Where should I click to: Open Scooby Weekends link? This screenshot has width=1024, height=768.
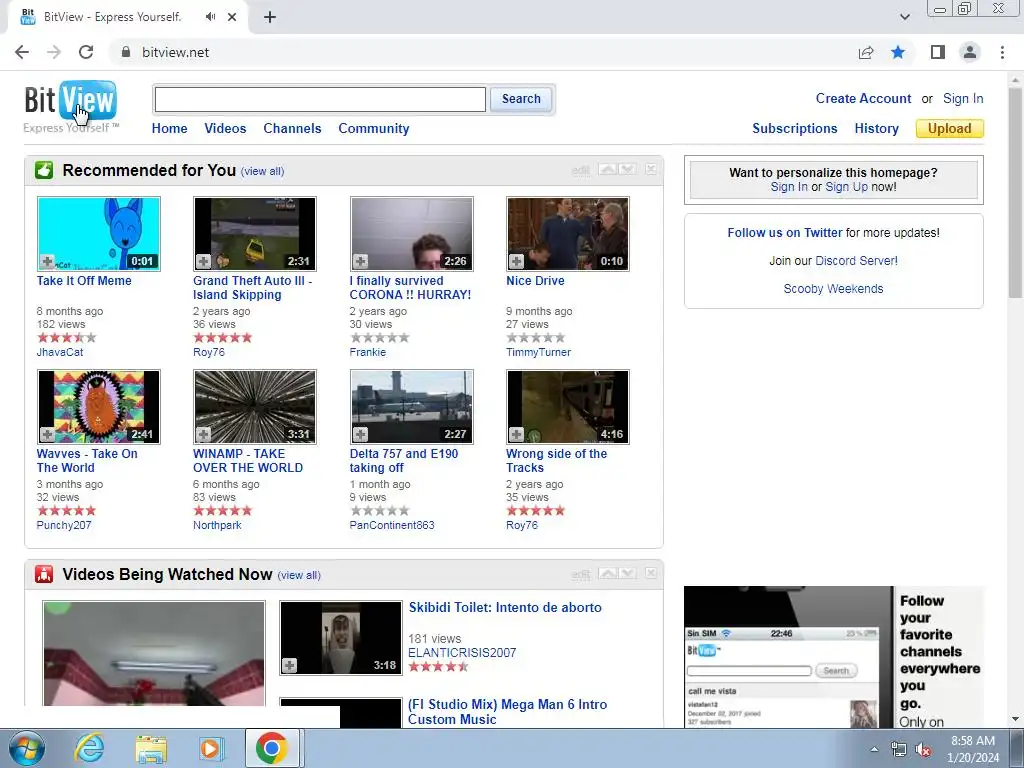[833, 289]
